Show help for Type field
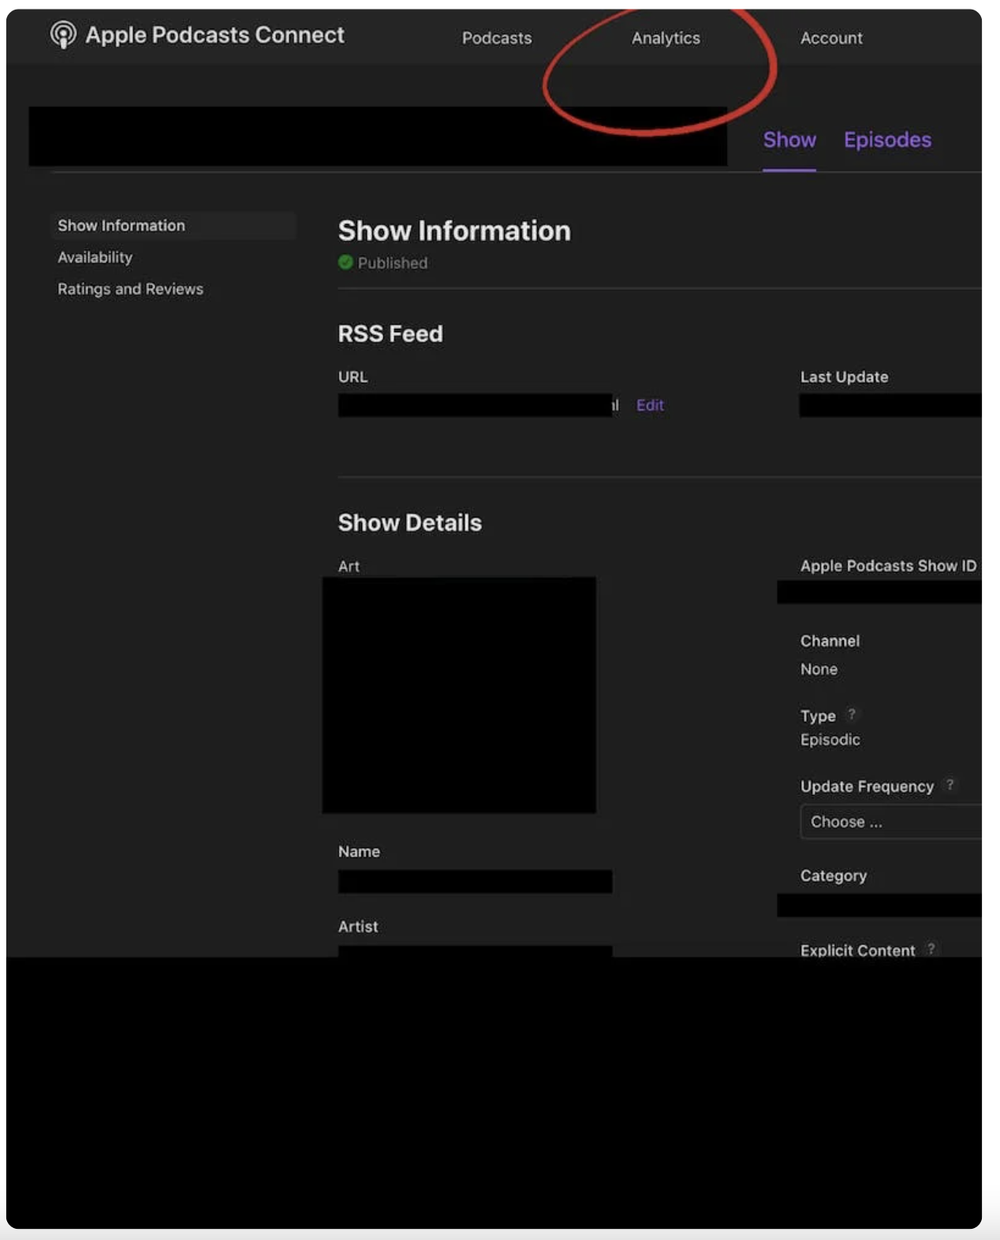 852,714
